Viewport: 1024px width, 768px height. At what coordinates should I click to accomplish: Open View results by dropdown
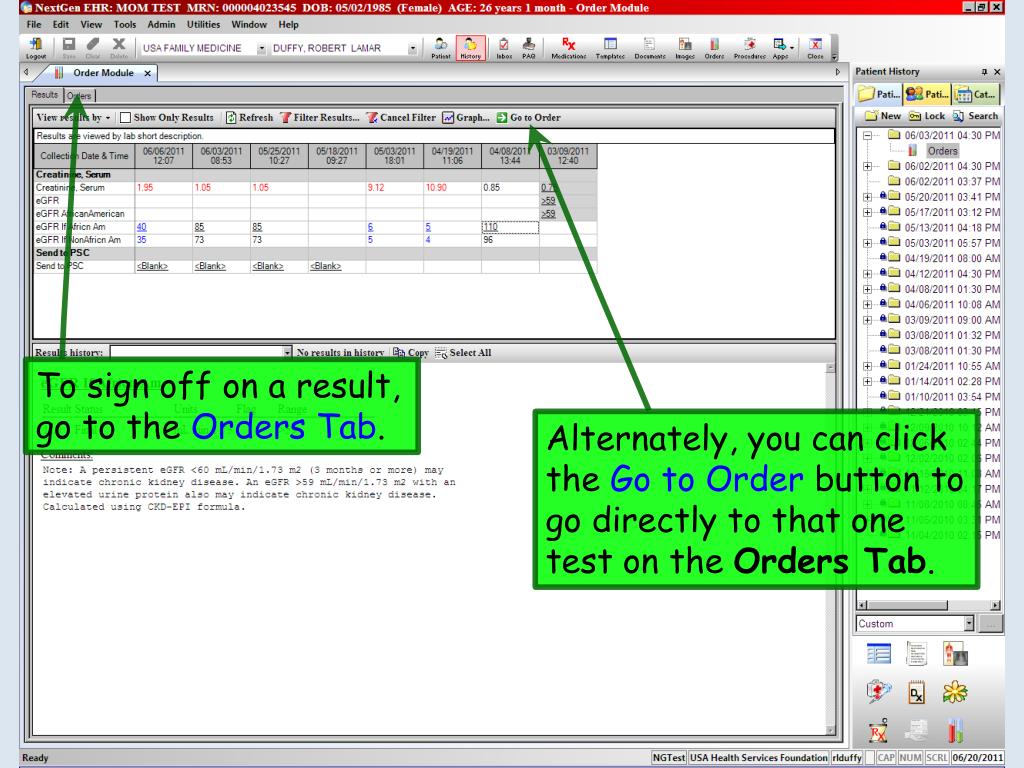(x=73, y=118)
